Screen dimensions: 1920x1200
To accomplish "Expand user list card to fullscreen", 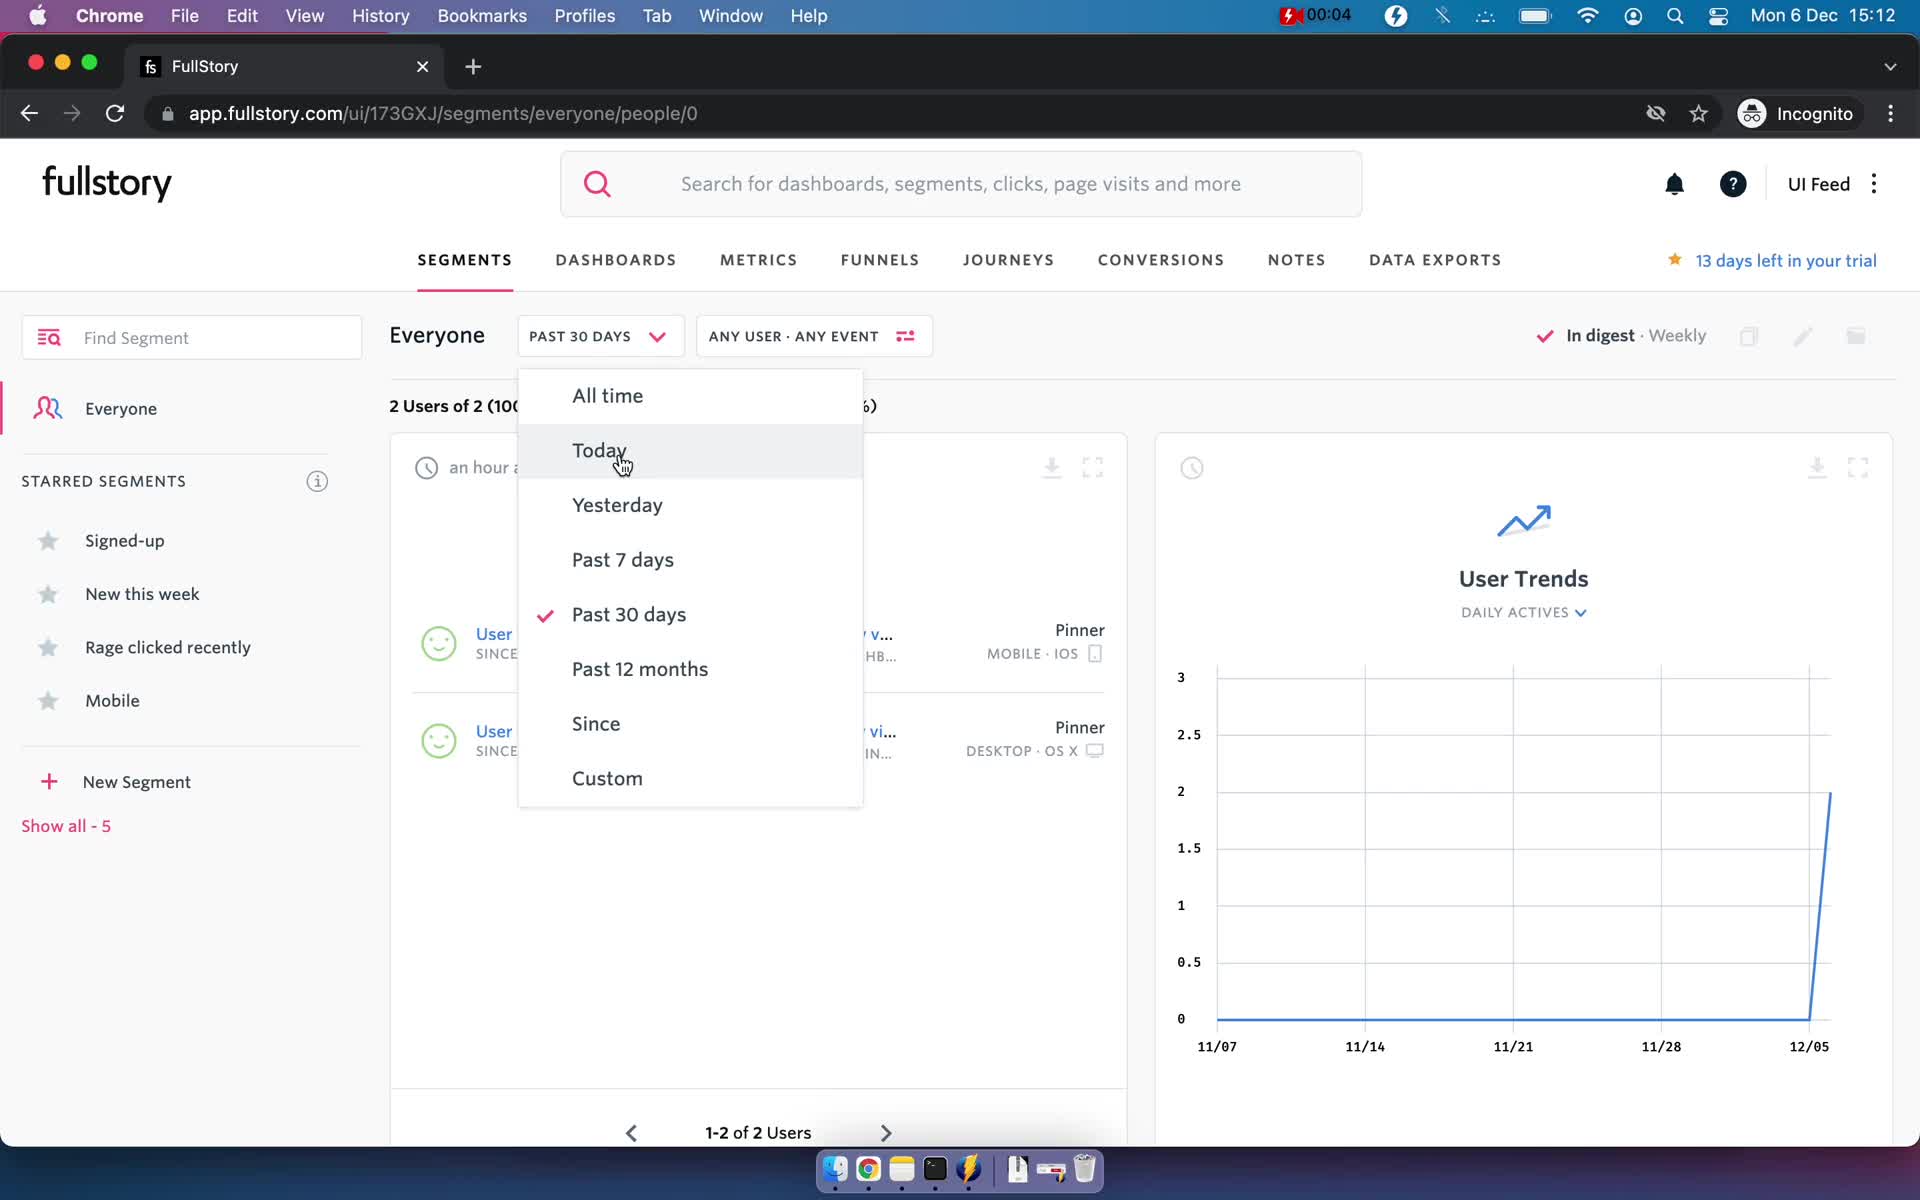I will (1093, 467).
